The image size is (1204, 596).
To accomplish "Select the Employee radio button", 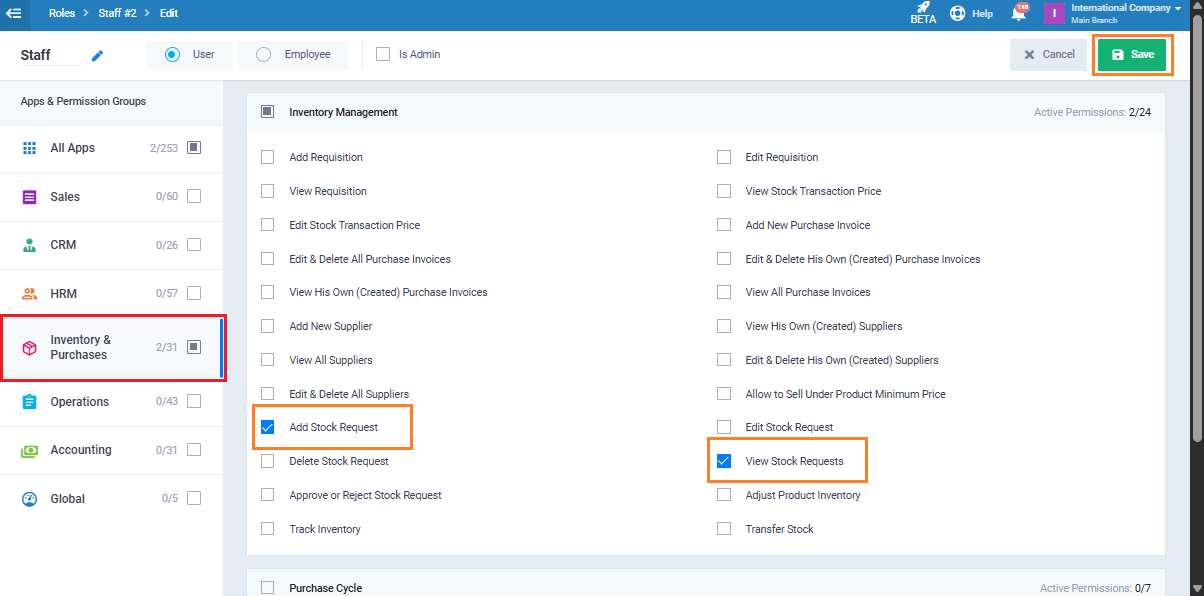I will 264,54.
